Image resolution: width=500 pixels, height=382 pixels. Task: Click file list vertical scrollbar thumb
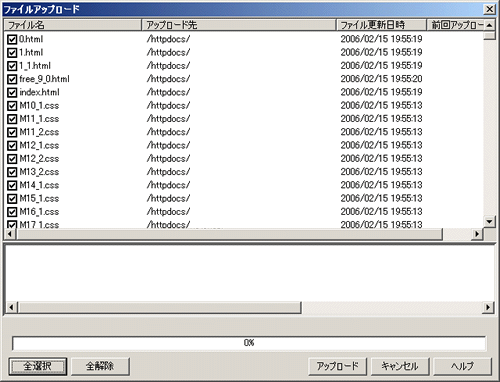[489, 36]
